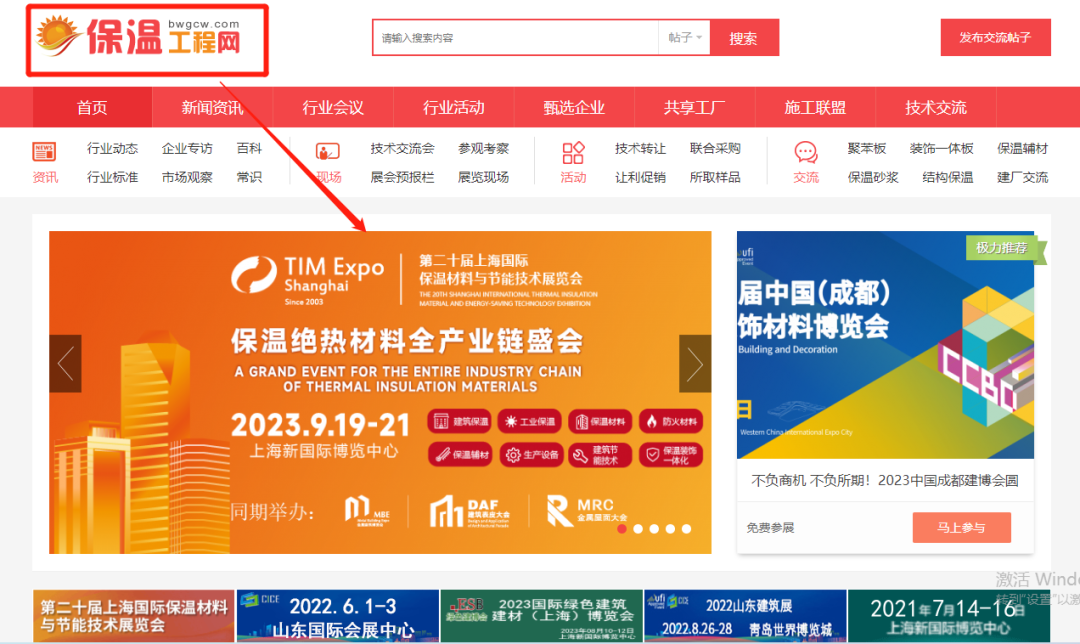The width and height of the screenshot is (1080, 644).
Task: Jump to the fourth carousel dot
Action: click(670, 529)
